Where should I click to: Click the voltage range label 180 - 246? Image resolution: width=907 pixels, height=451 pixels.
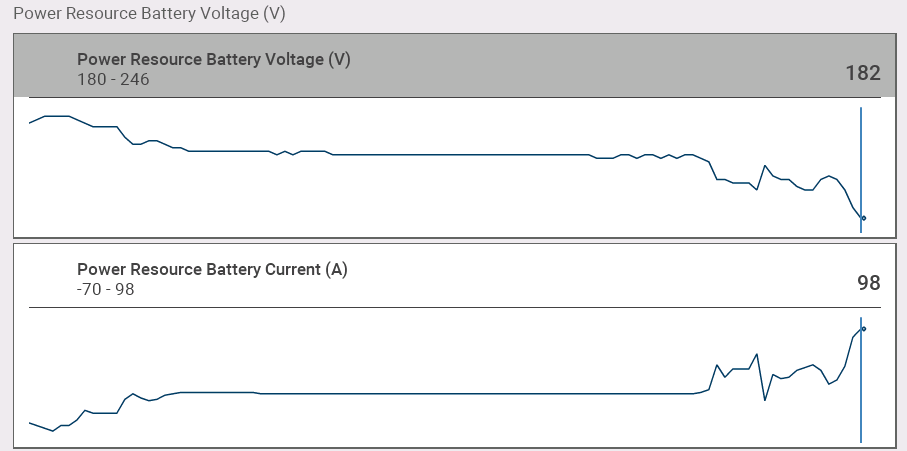point(113,79)
